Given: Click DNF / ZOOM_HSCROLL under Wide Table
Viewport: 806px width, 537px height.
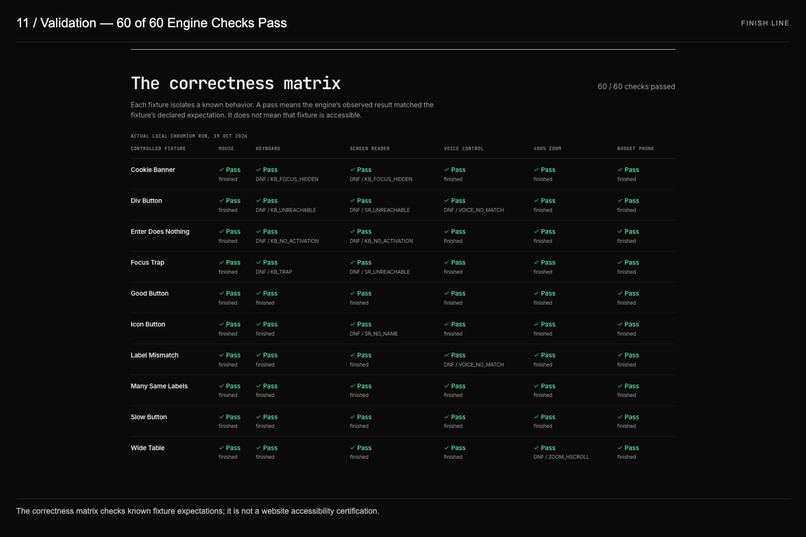Looking at the screenshot, I should pyautogui.click(x=561, y=457).
